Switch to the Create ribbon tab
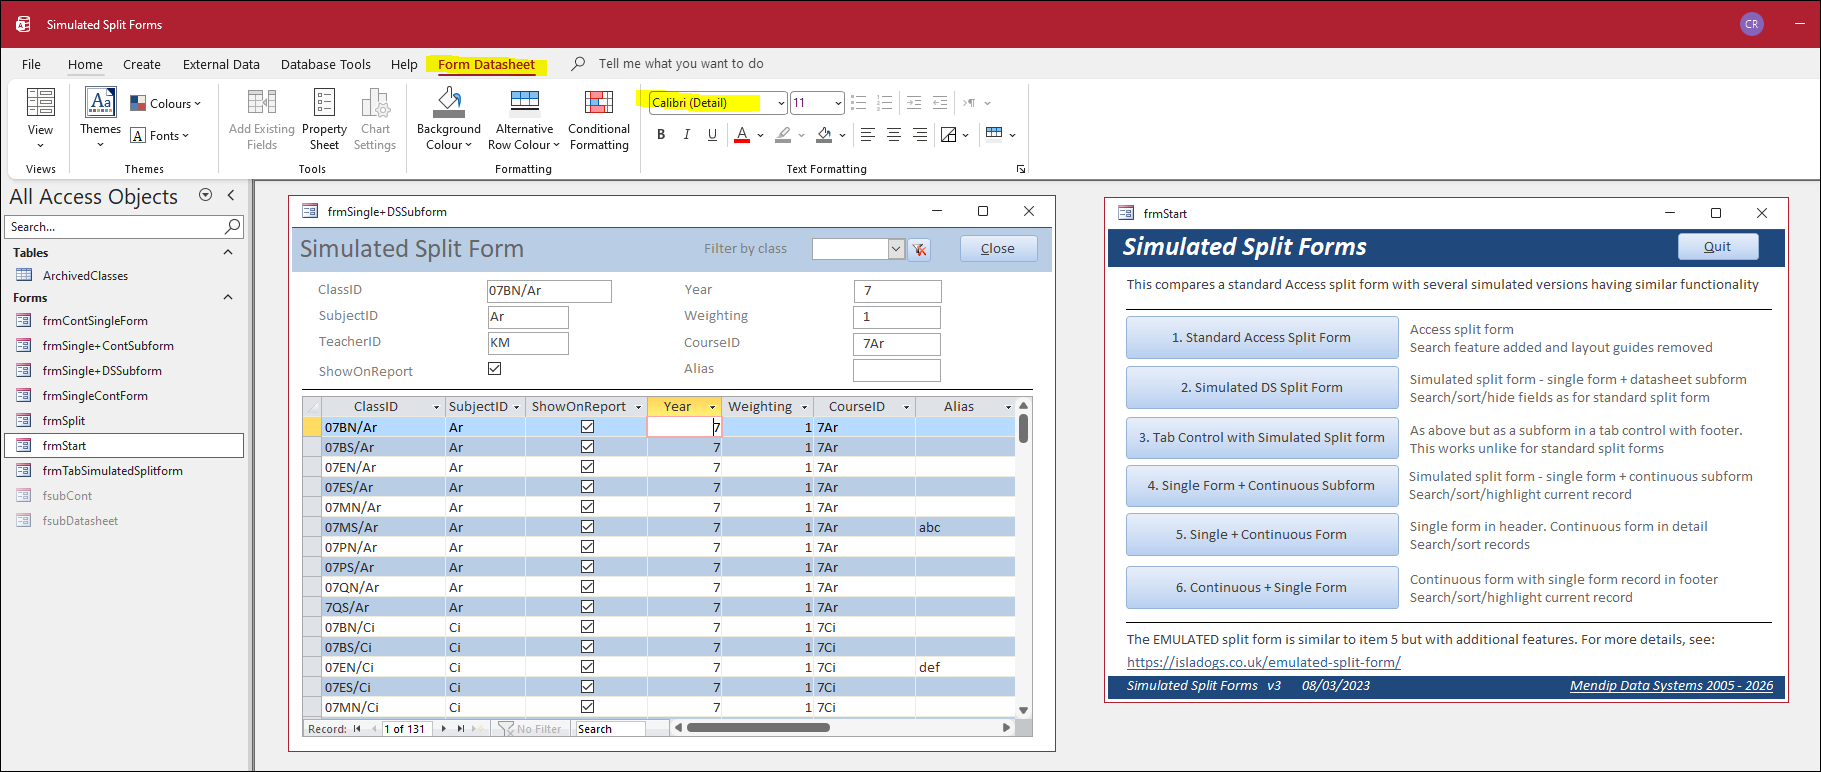 142,65
